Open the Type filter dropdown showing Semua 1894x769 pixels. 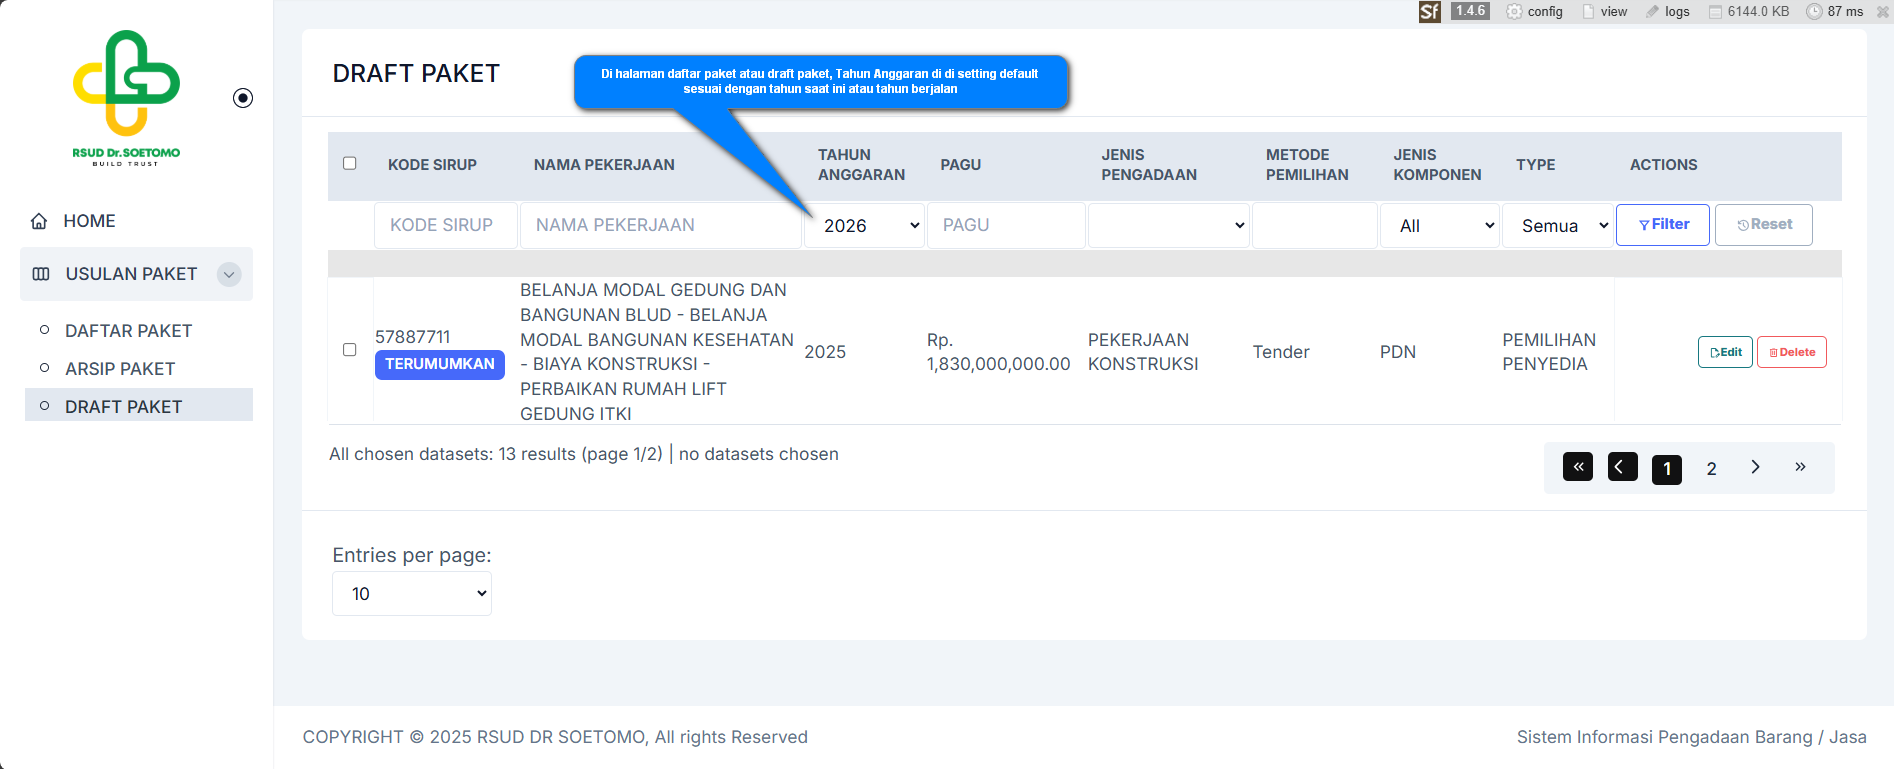coord(1558,226)
